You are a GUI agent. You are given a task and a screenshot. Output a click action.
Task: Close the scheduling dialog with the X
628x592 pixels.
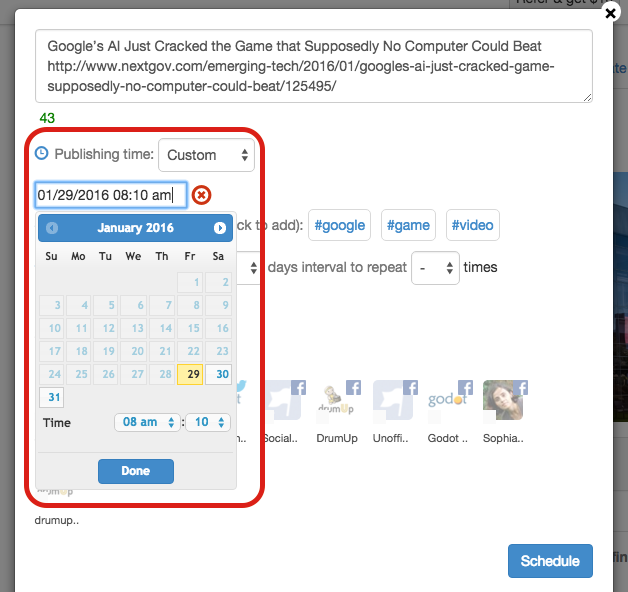pos(610,14)
